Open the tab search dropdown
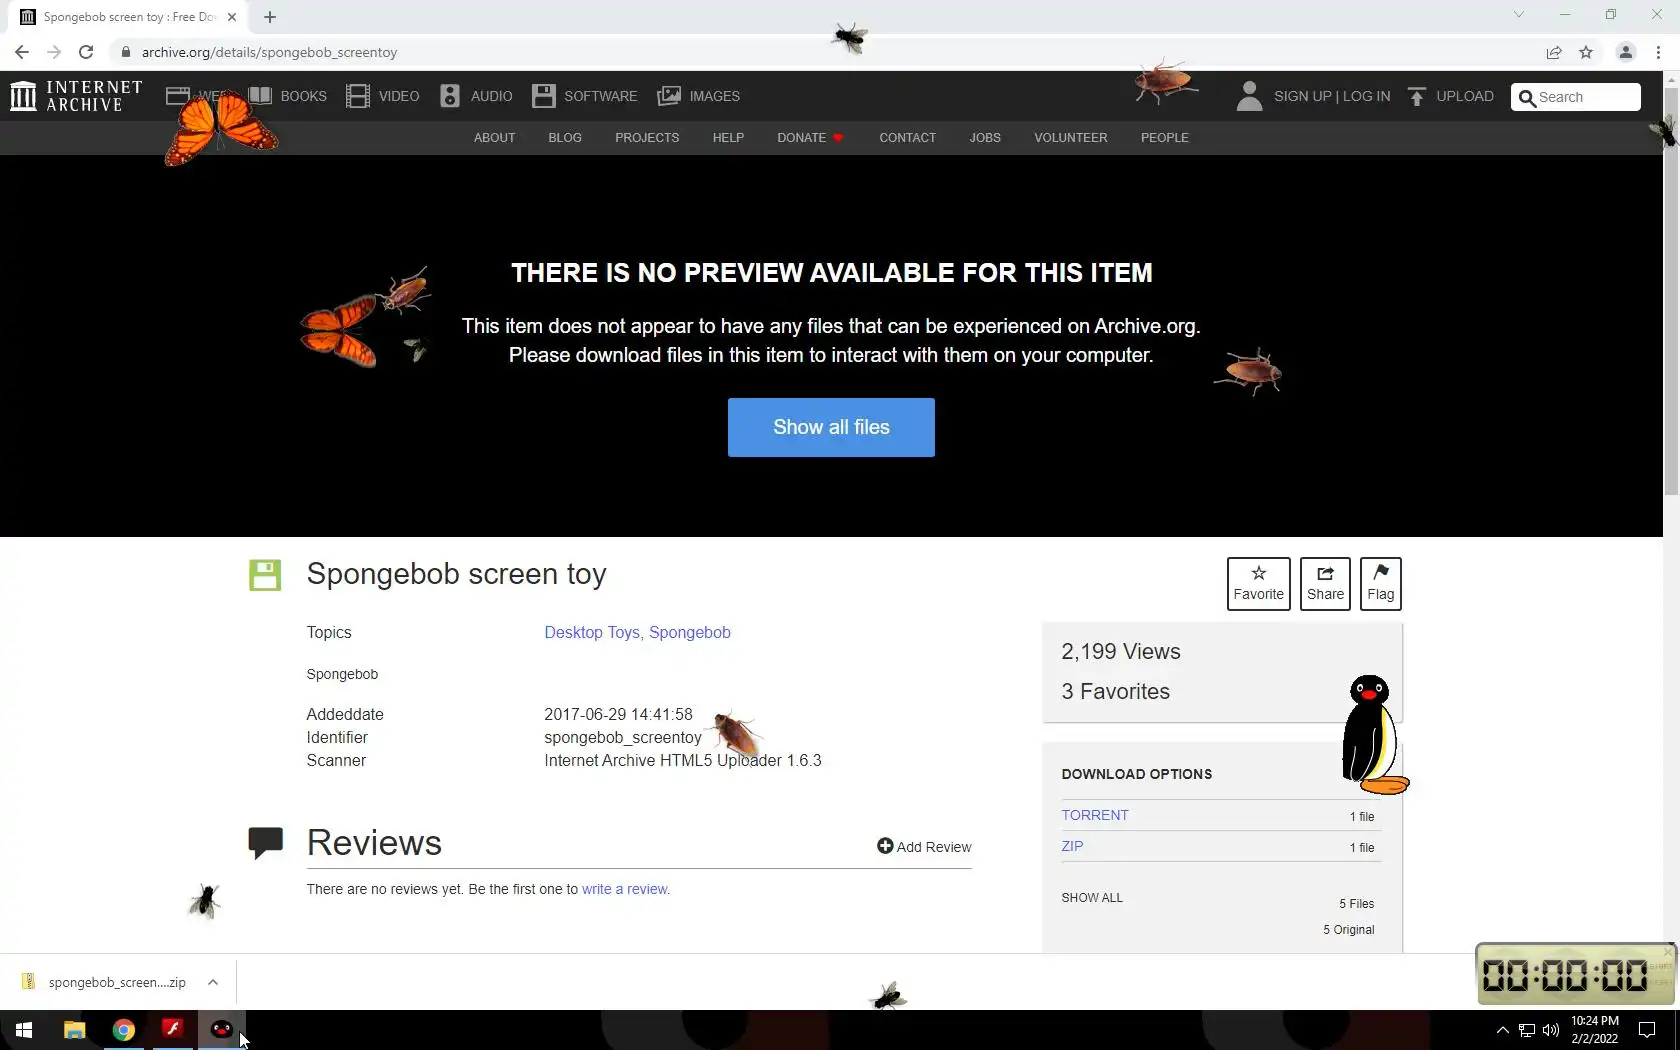The image size is (1680, 1050). [1518, 15]
